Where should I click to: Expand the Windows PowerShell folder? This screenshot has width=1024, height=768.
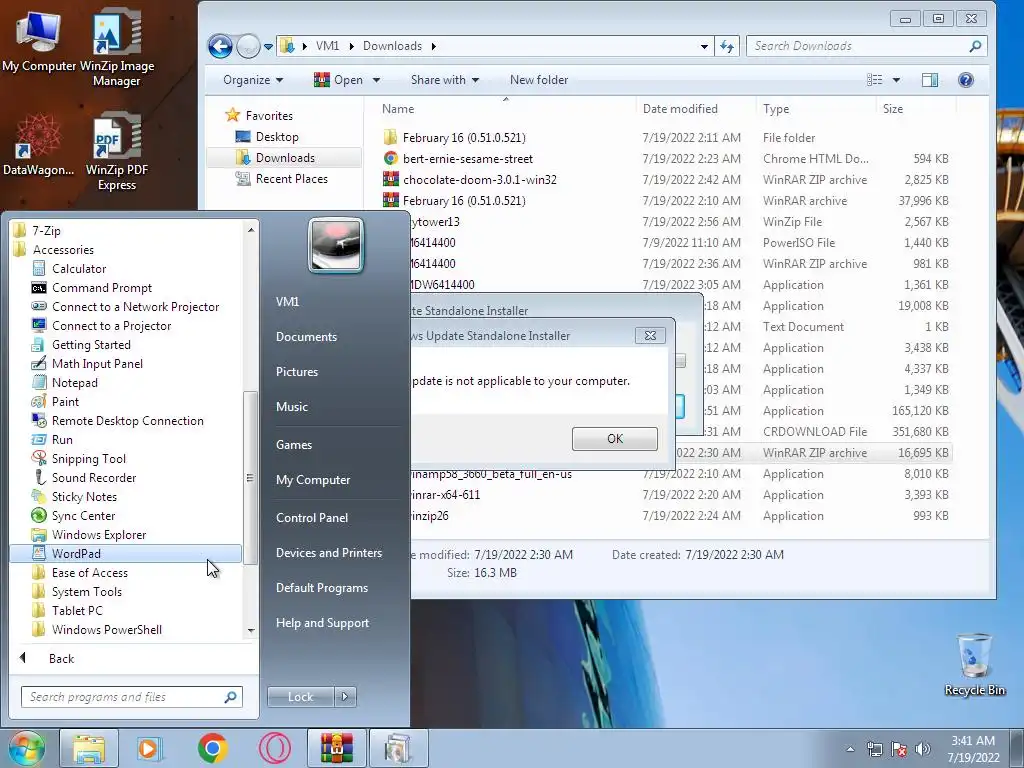(x=106, y=629)
